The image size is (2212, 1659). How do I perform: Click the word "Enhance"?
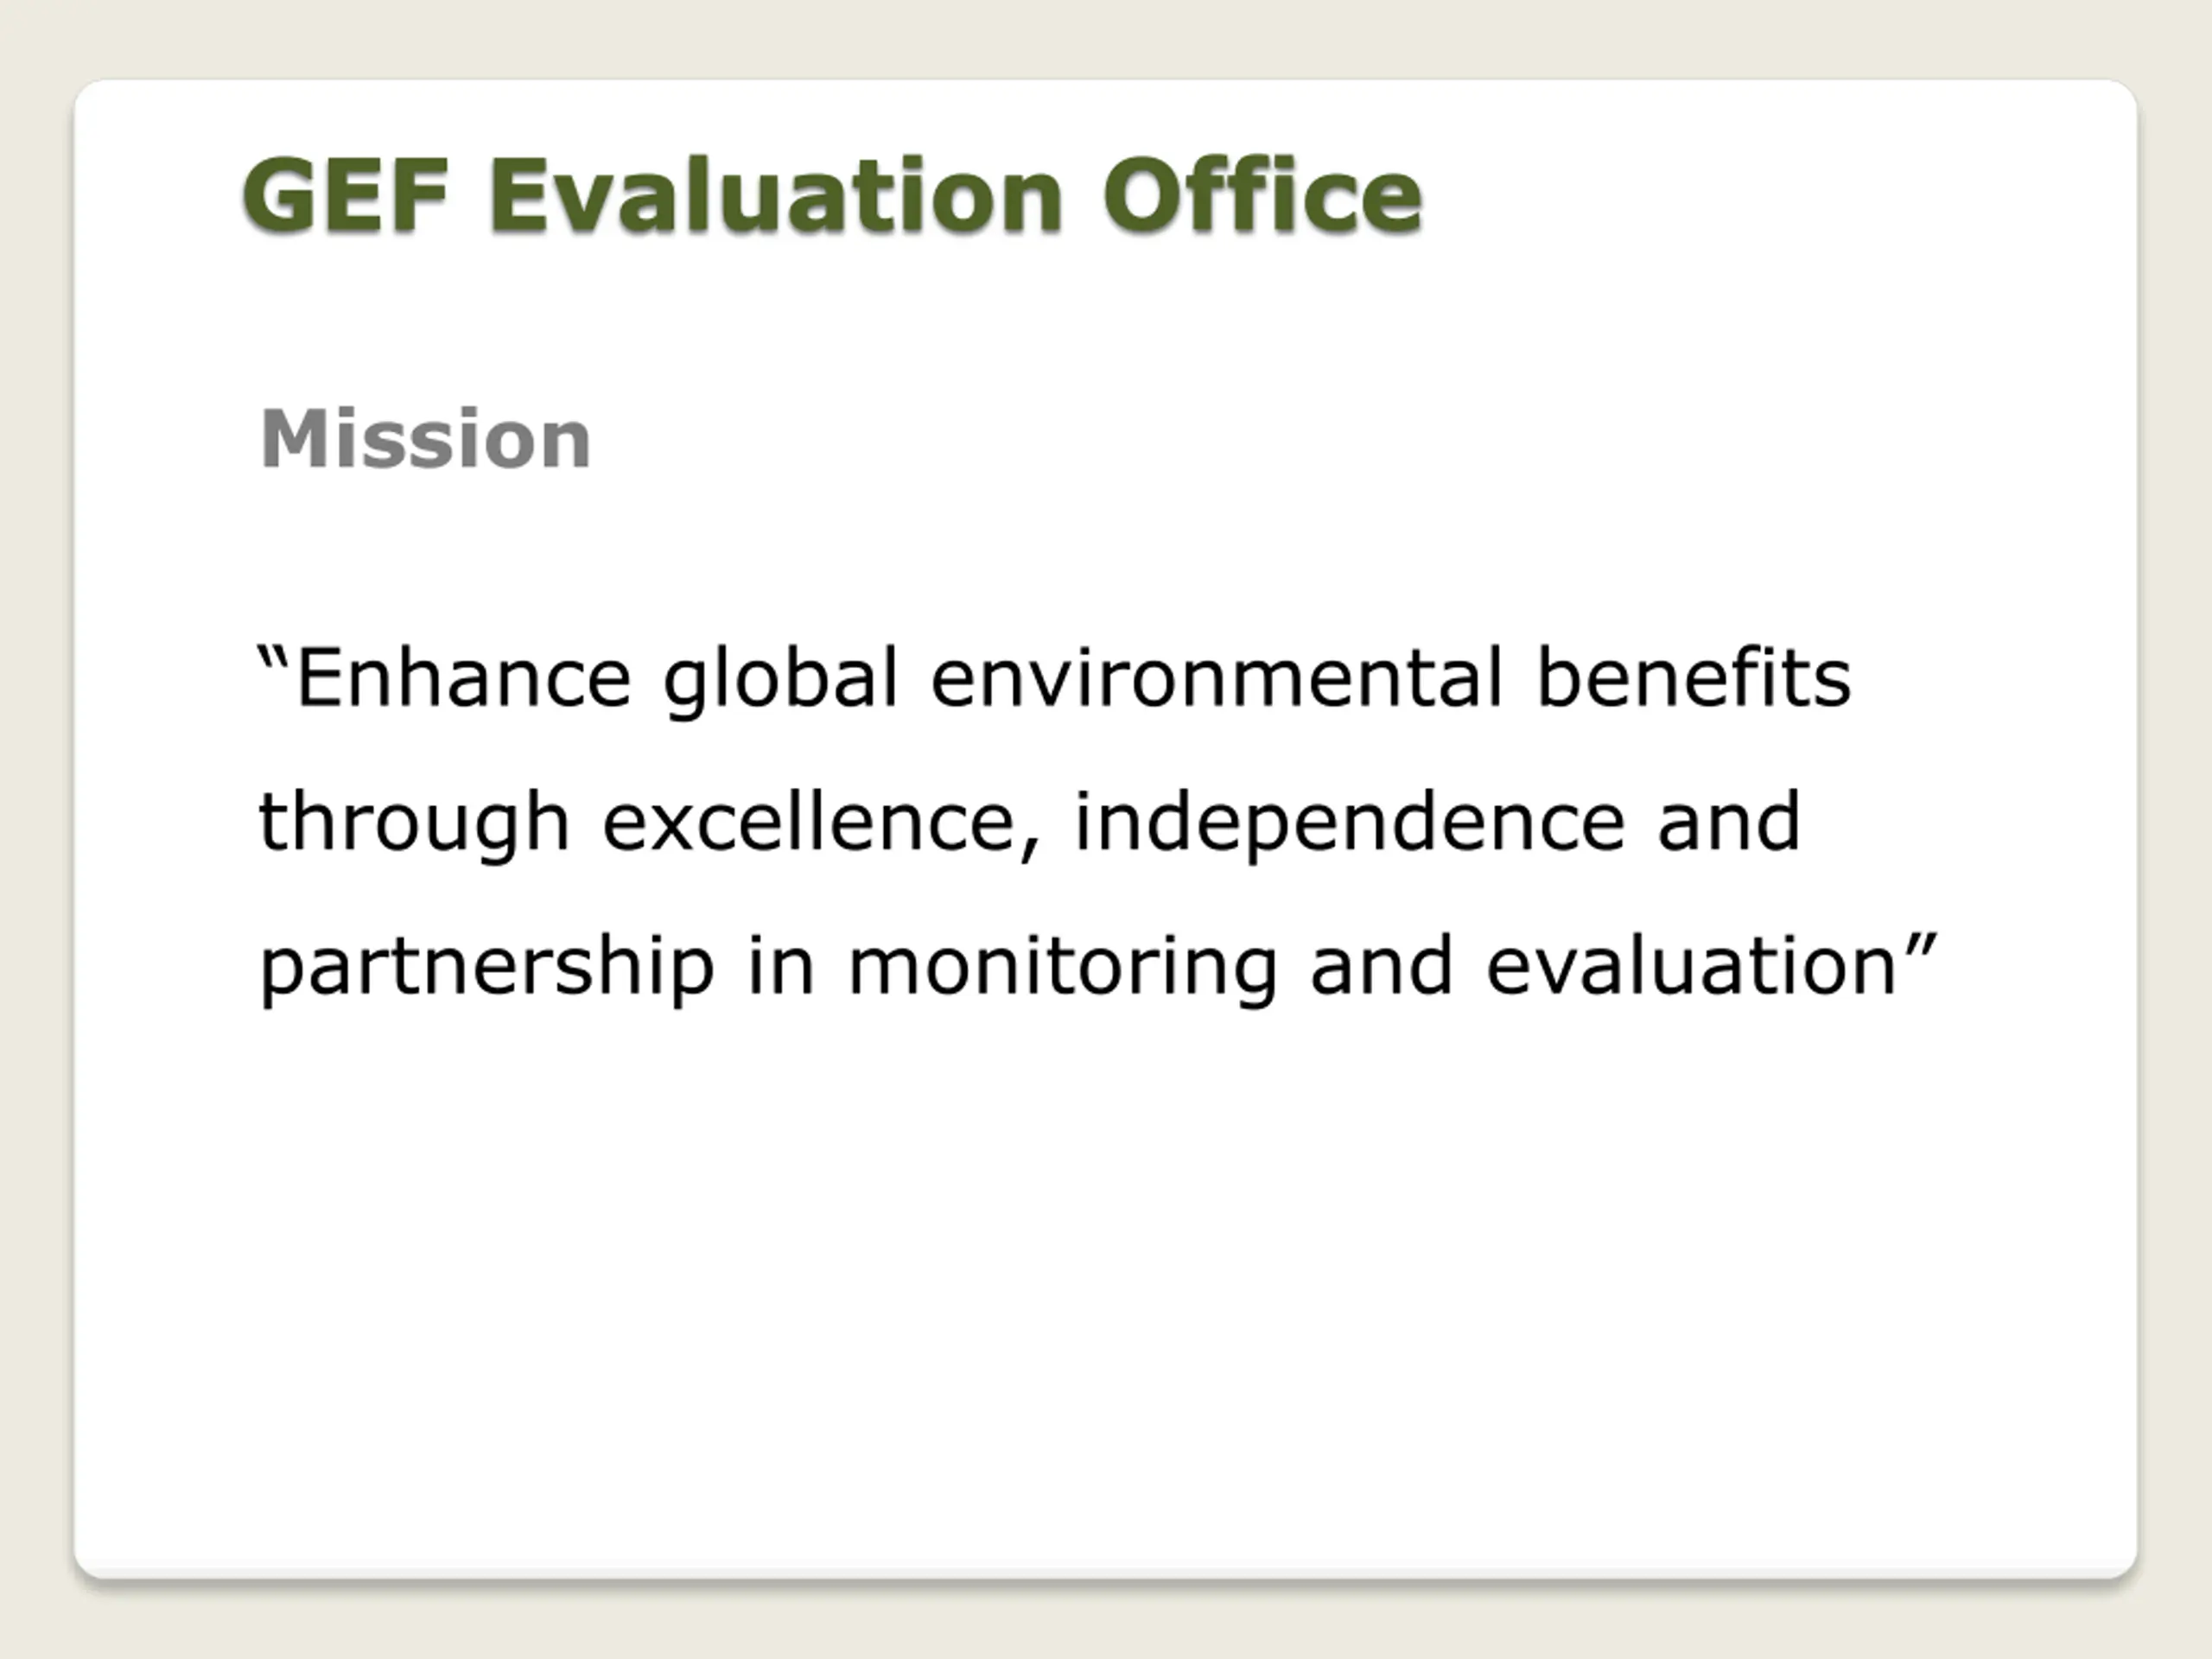point(464,678)
